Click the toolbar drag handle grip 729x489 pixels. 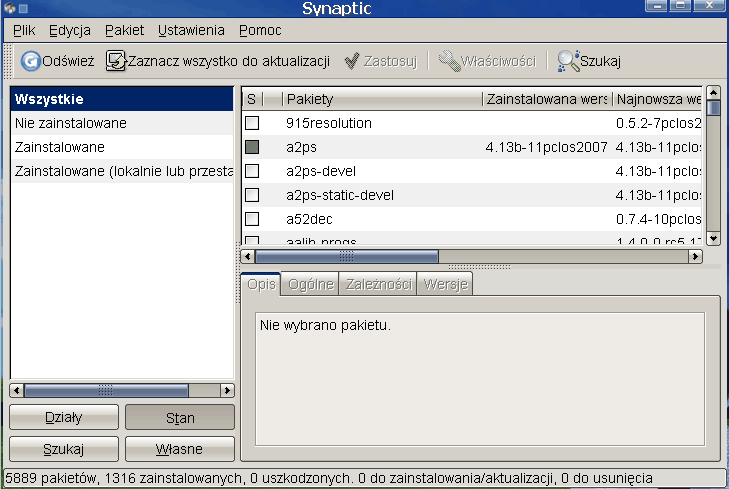coord(7,61)
